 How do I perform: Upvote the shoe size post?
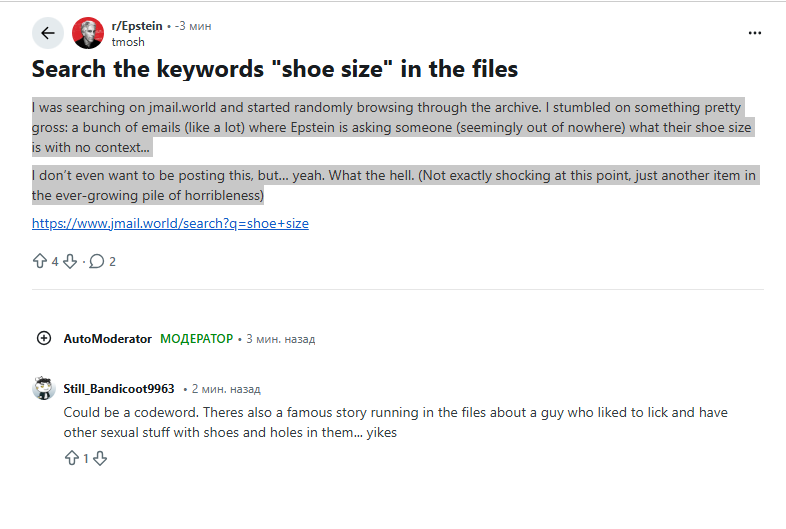pos(40,261)
